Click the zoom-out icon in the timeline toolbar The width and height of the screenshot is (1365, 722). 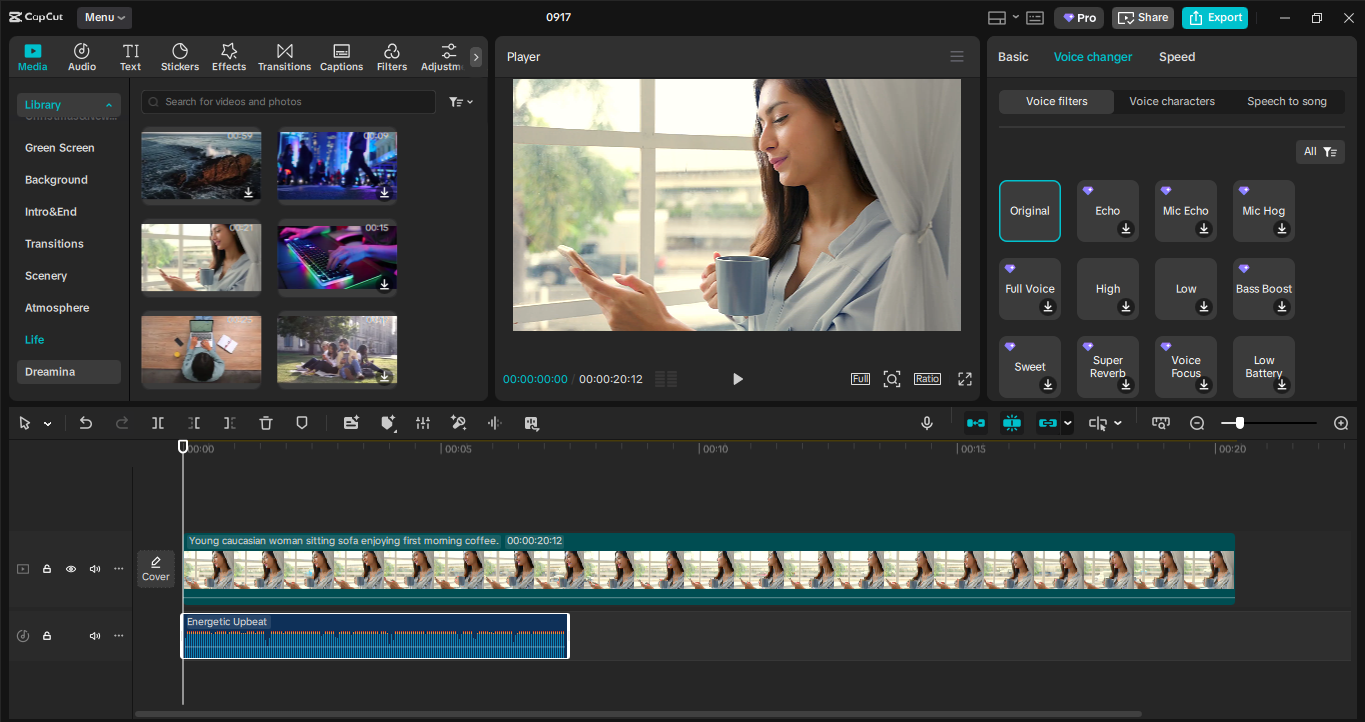point(1196,423)
